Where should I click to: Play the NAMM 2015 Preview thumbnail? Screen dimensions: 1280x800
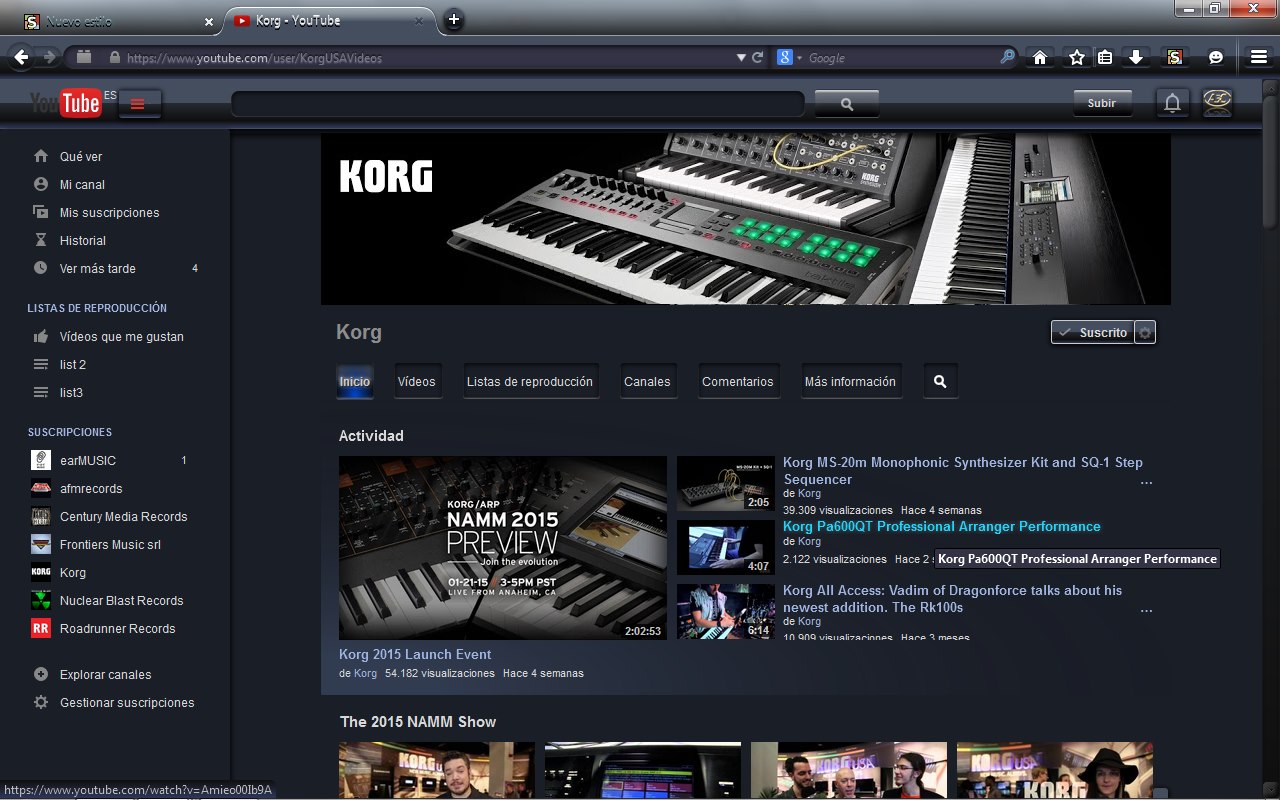coord(502,547)
